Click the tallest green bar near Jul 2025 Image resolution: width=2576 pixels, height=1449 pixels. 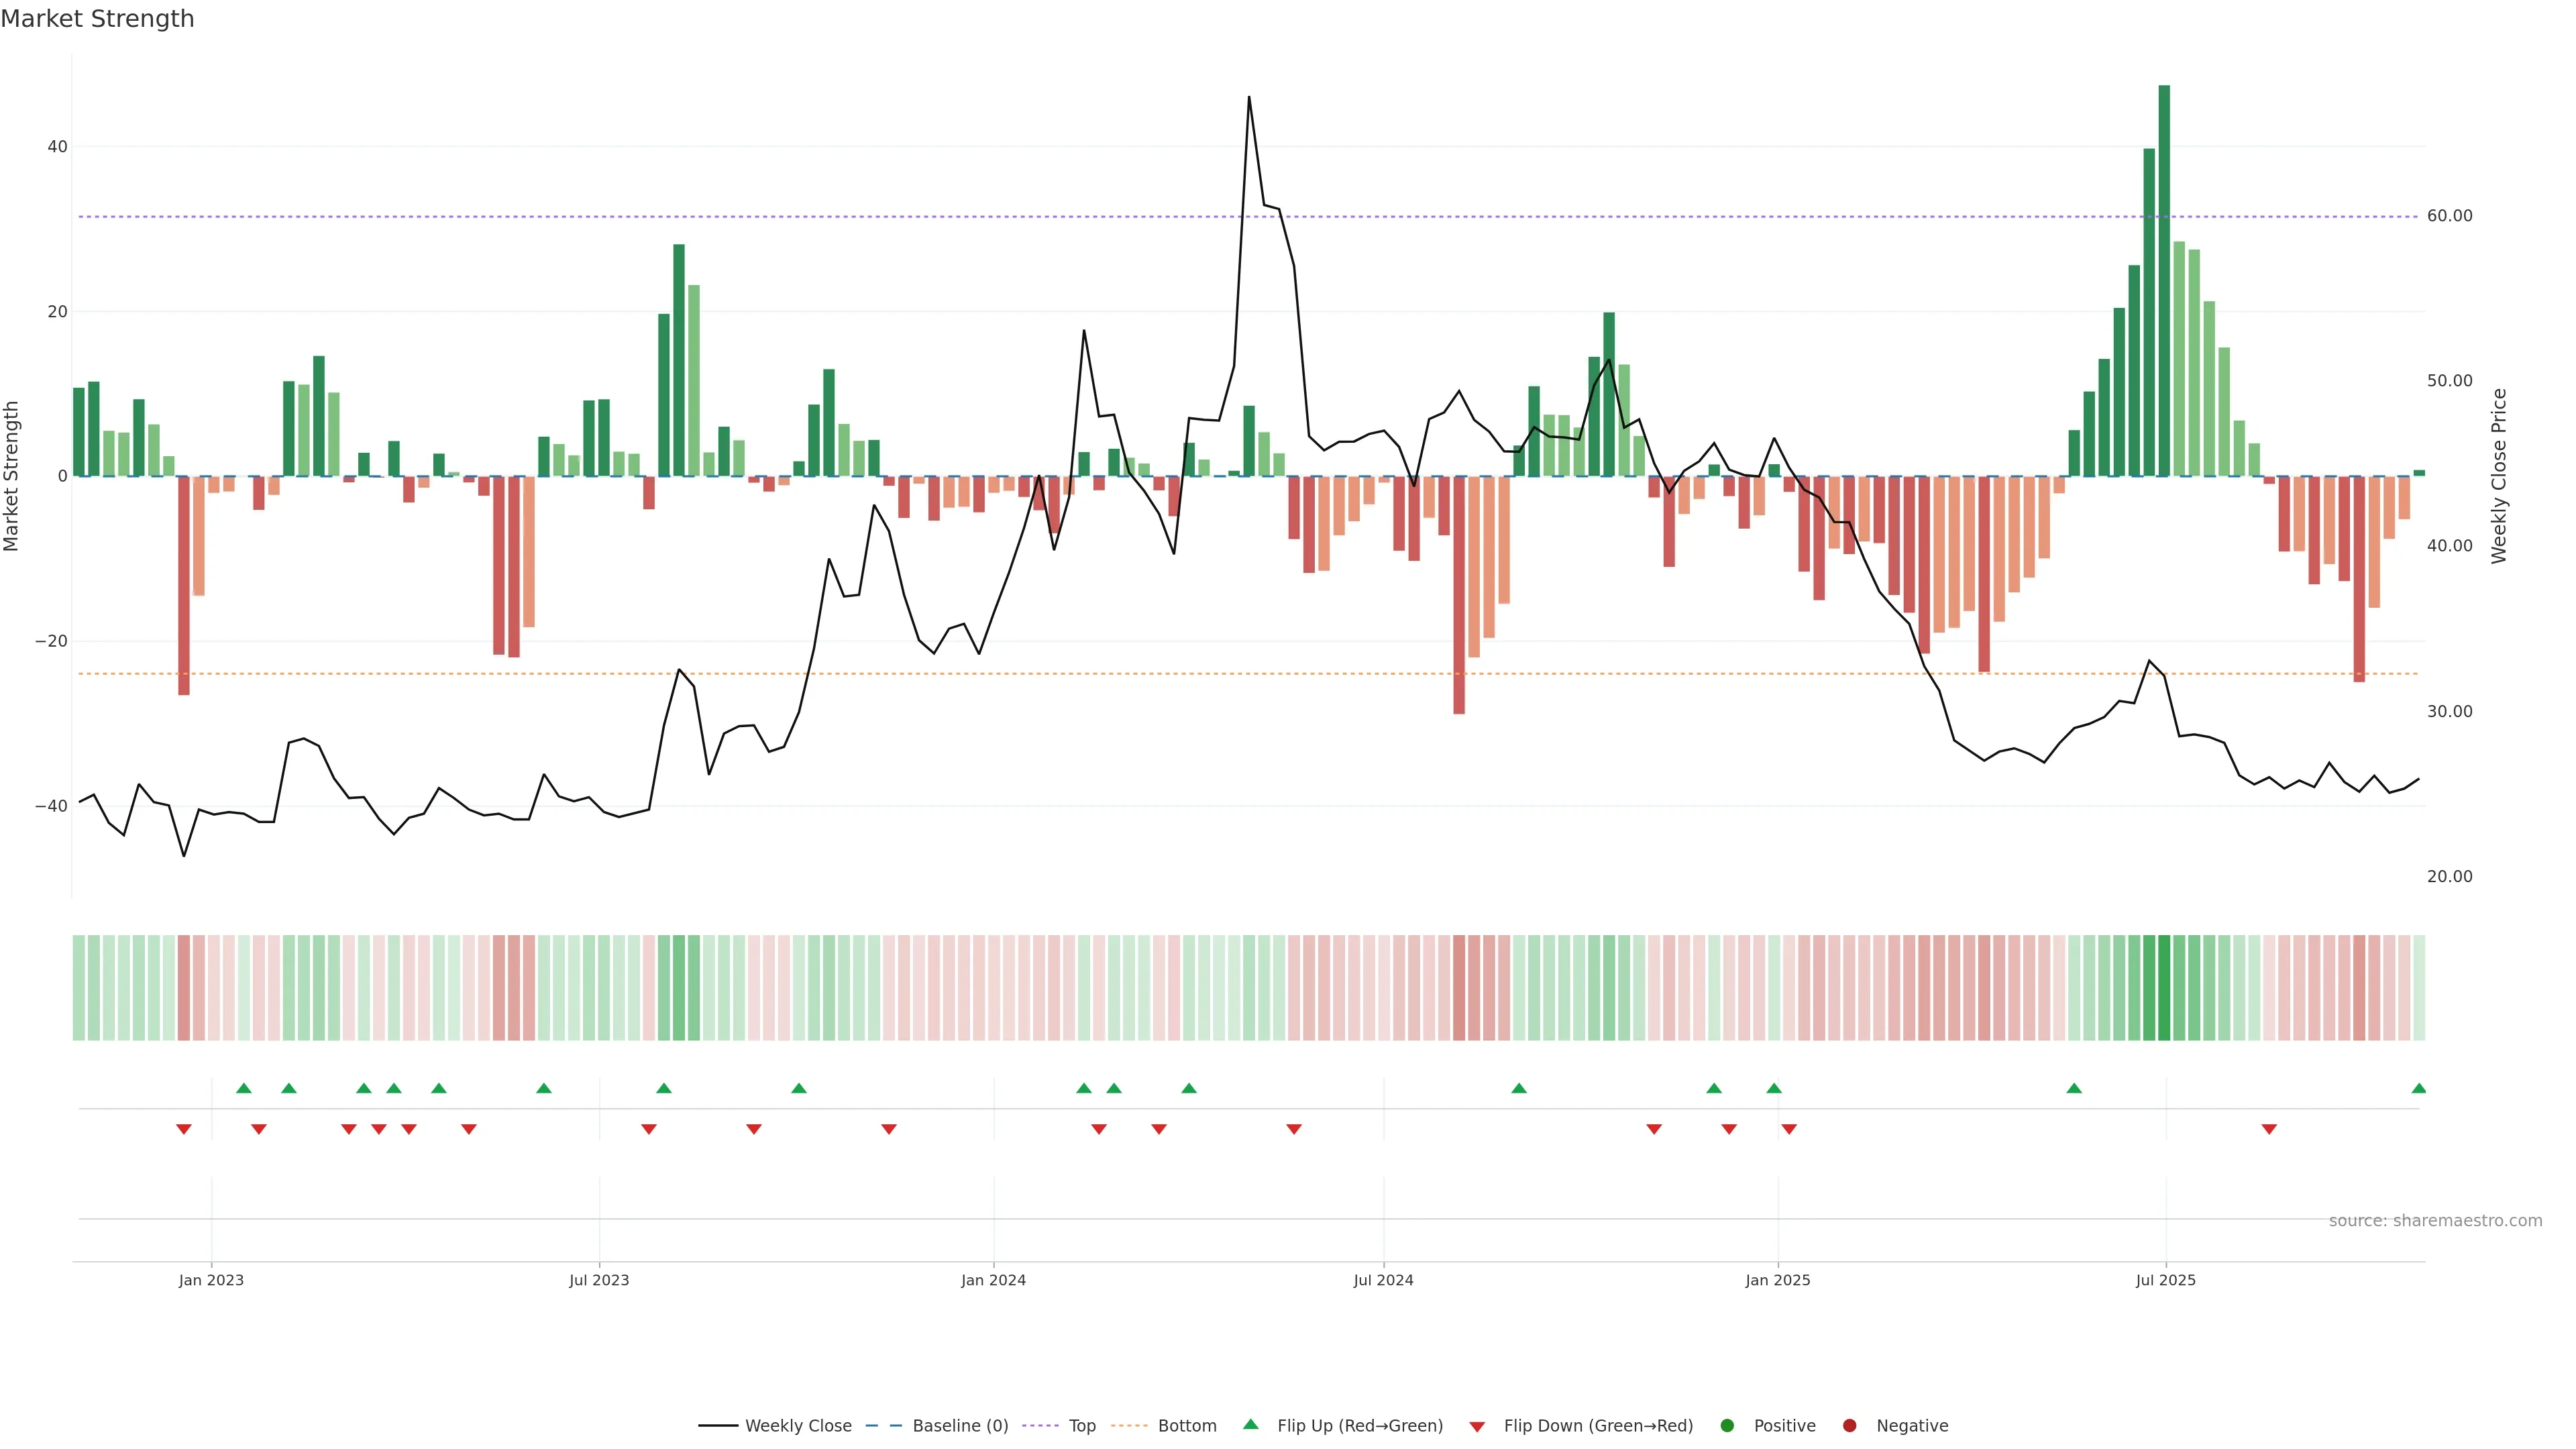(2164, 280)
